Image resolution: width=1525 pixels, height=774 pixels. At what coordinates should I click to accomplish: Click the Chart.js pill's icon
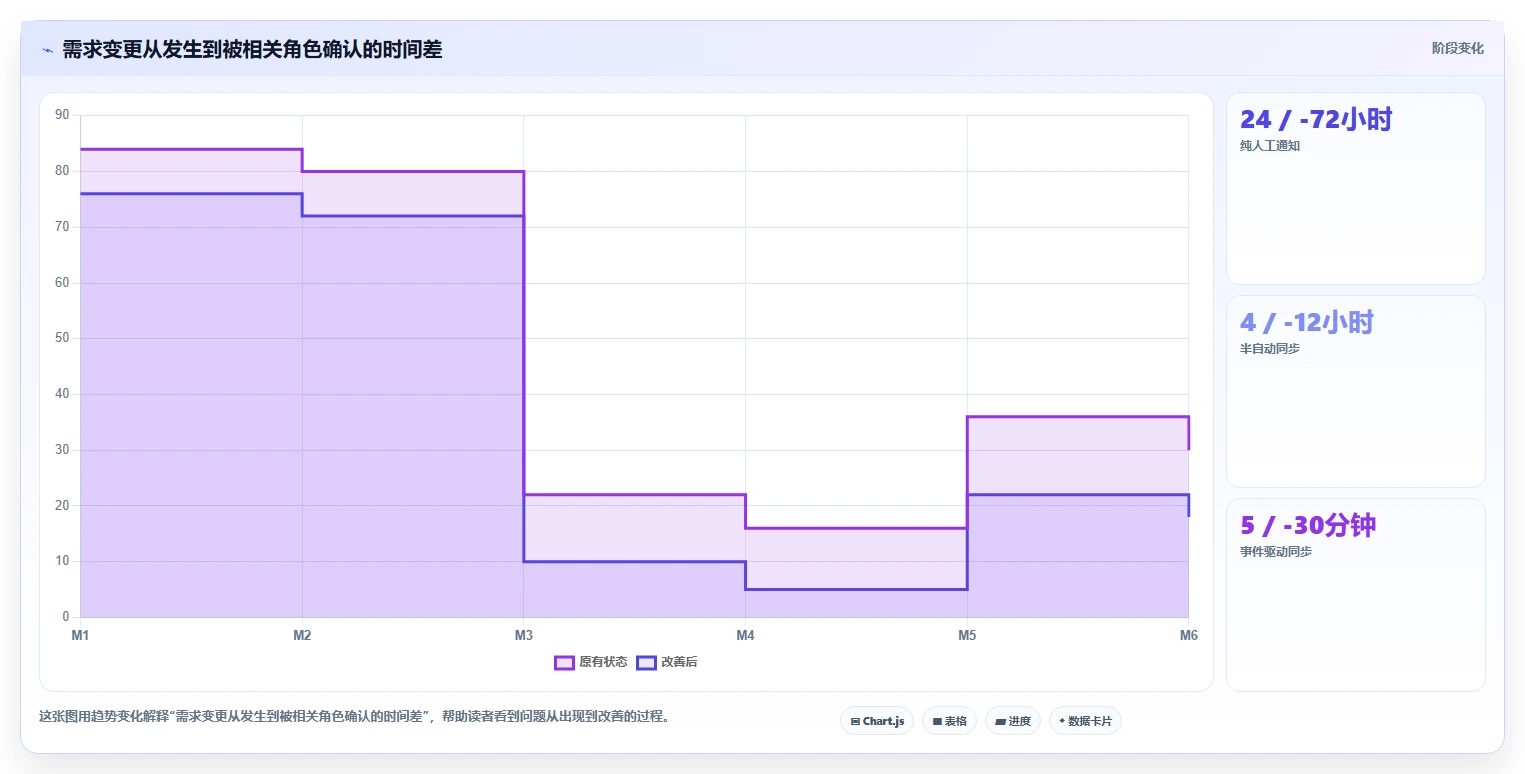pyautogui.click(x=855, y=721)
